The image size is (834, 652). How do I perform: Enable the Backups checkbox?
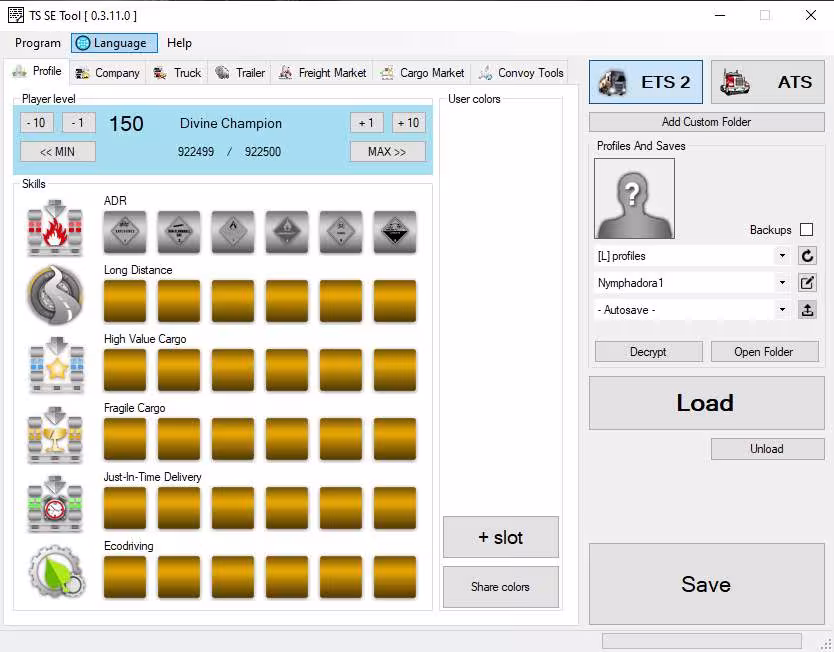tap(806, 230)
